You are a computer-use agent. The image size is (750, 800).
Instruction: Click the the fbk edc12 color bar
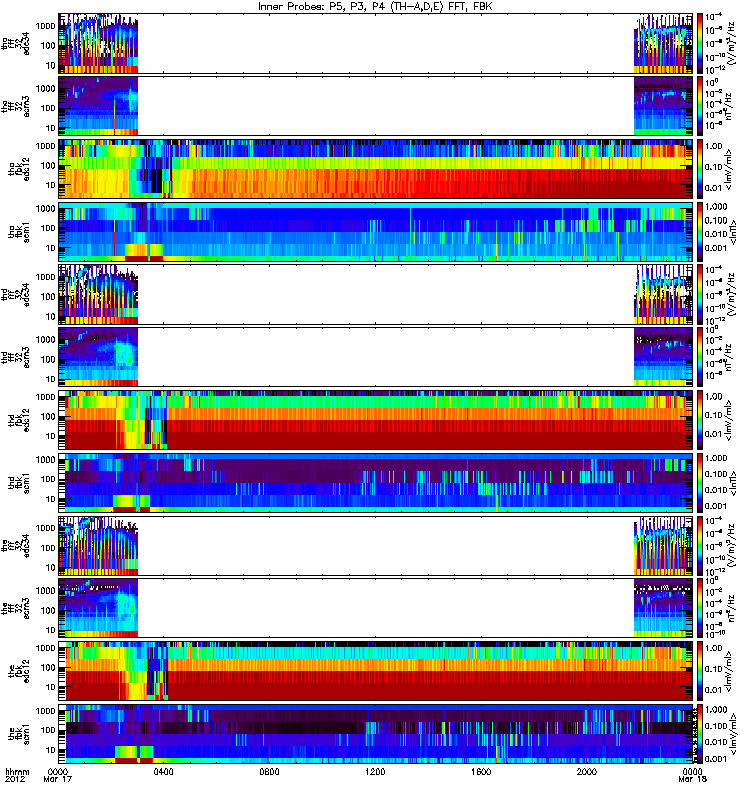pyautogui.click(x=699, y=671)
